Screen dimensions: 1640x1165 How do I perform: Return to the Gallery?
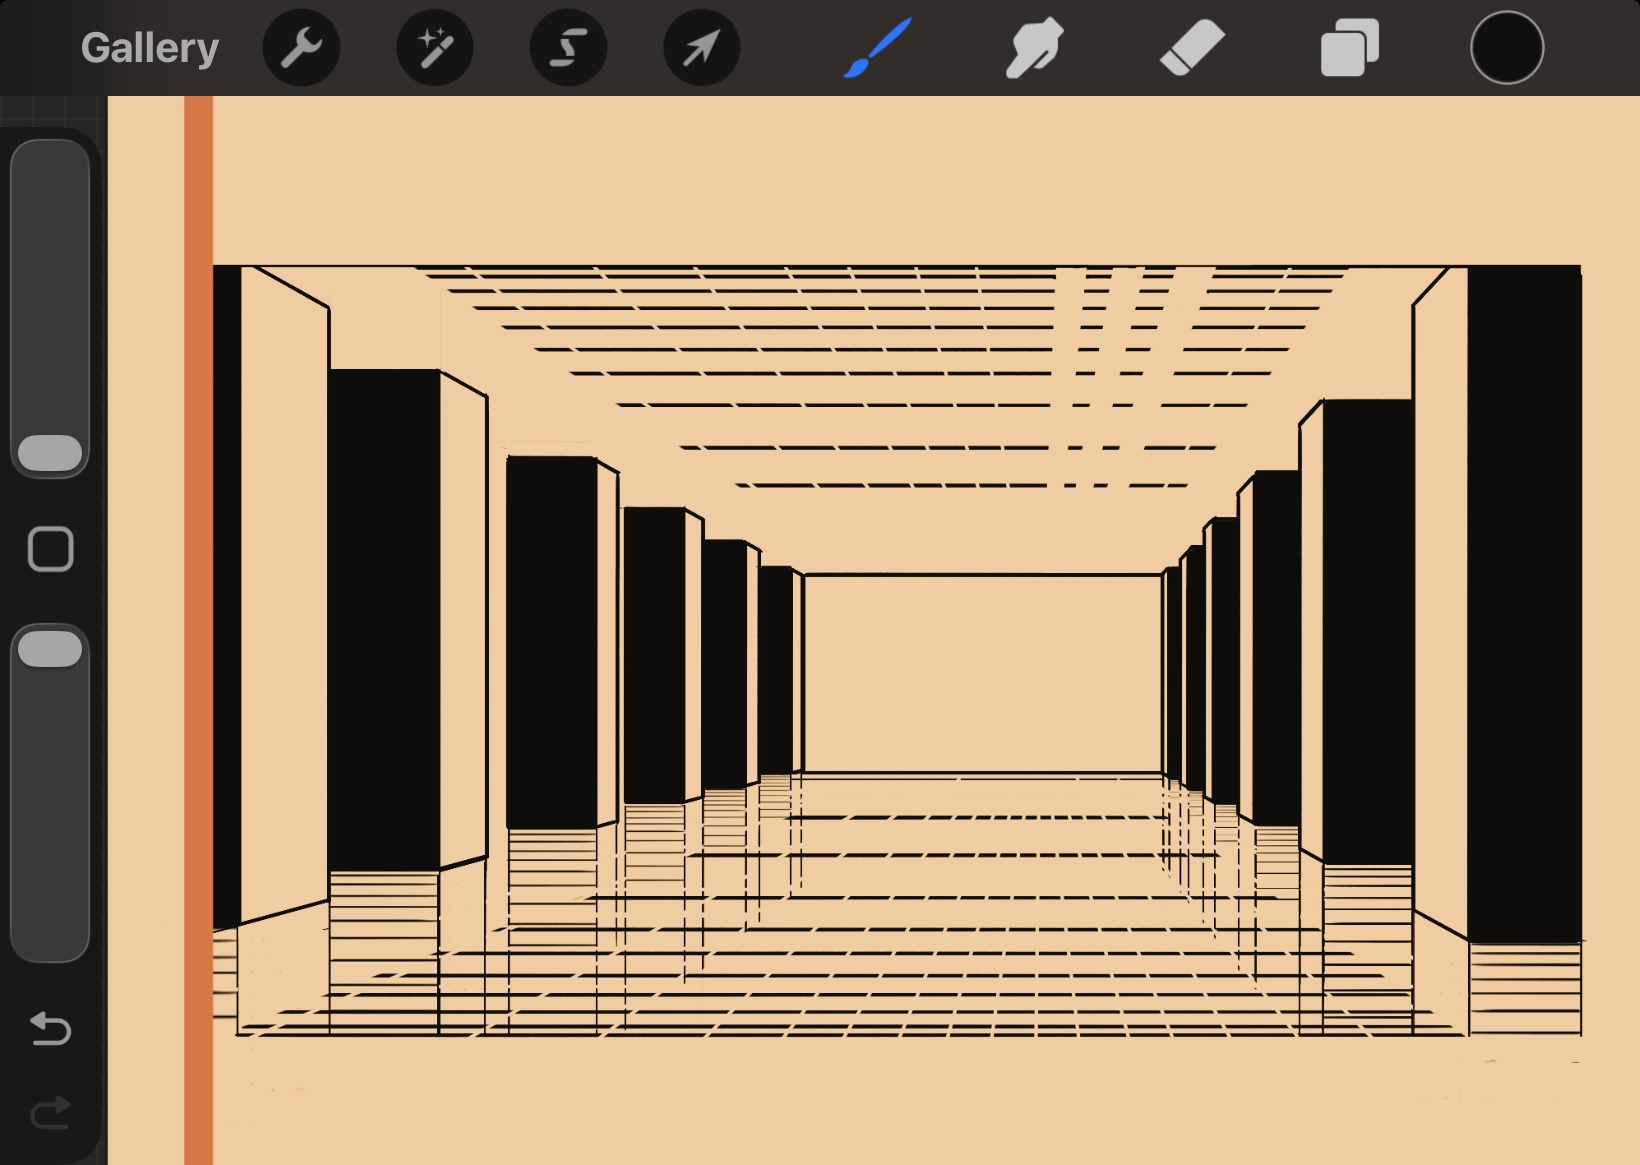pyautogui.click(x=150, y=48)
